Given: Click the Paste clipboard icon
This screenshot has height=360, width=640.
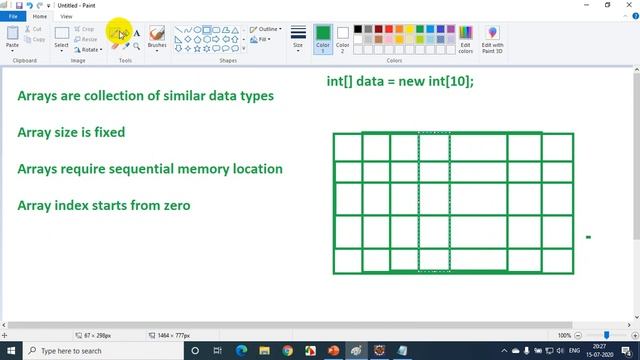Looking at the screenshot, I should pos(12,33).
